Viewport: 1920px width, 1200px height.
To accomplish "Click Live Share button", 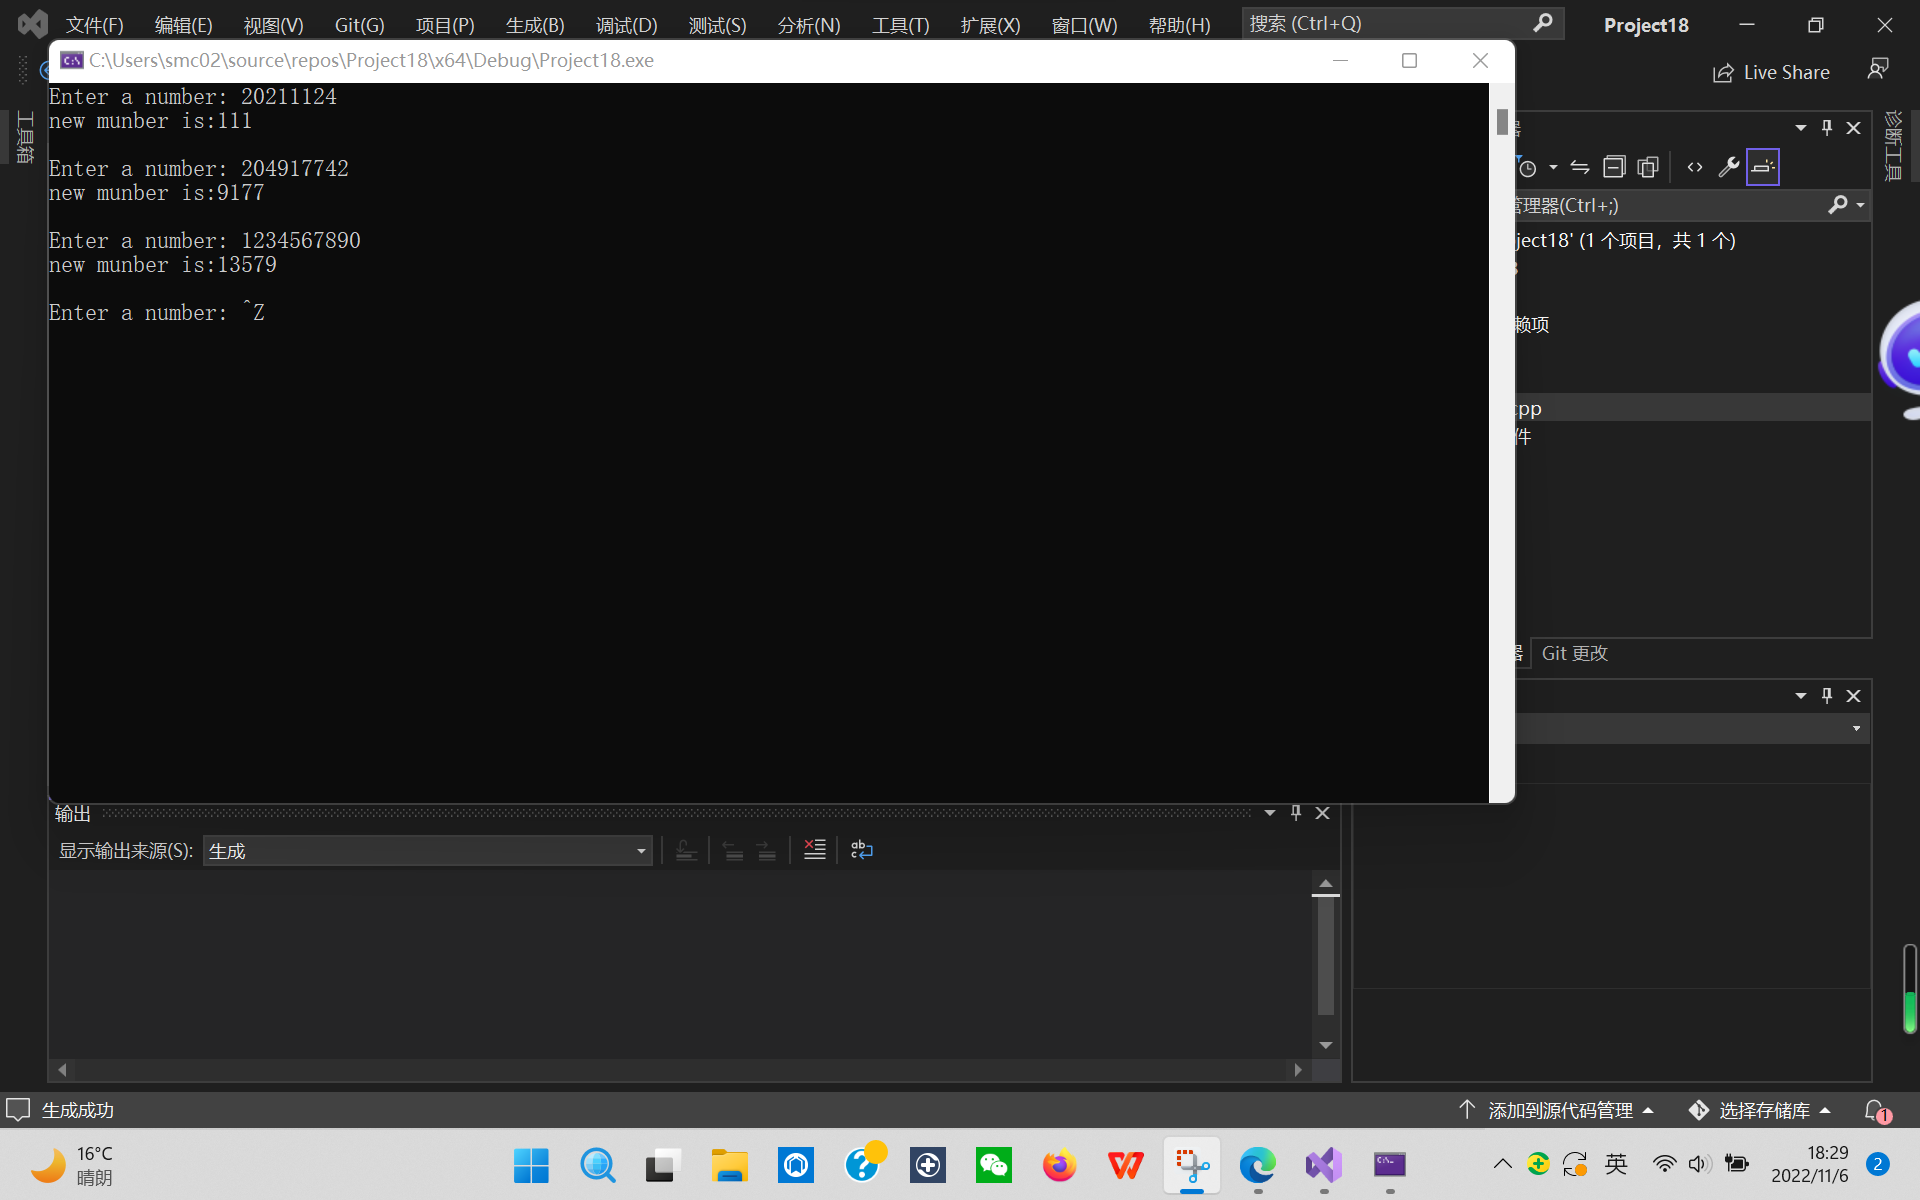I will pyautogui.click(x=1771, y=72).
